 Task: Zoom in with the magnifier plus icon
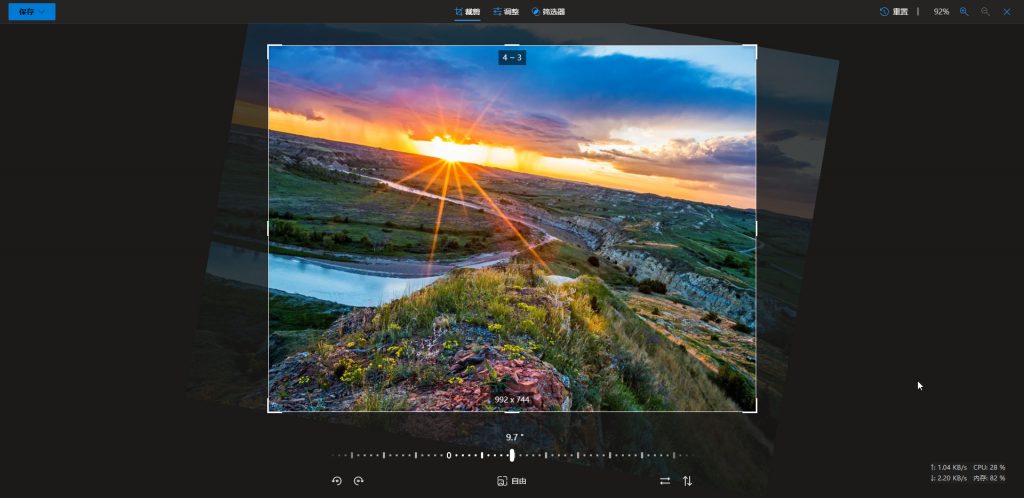click(964, 11)
